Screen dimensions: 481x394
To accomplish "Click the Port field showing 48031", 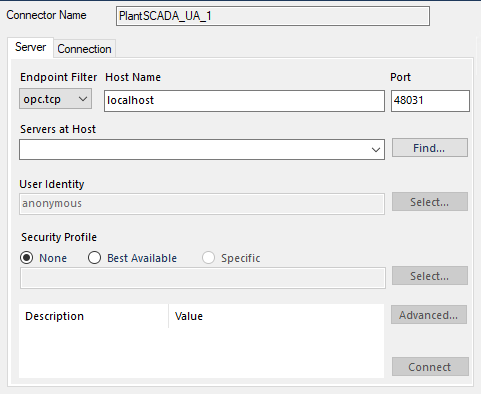I will tap(430, 101).
